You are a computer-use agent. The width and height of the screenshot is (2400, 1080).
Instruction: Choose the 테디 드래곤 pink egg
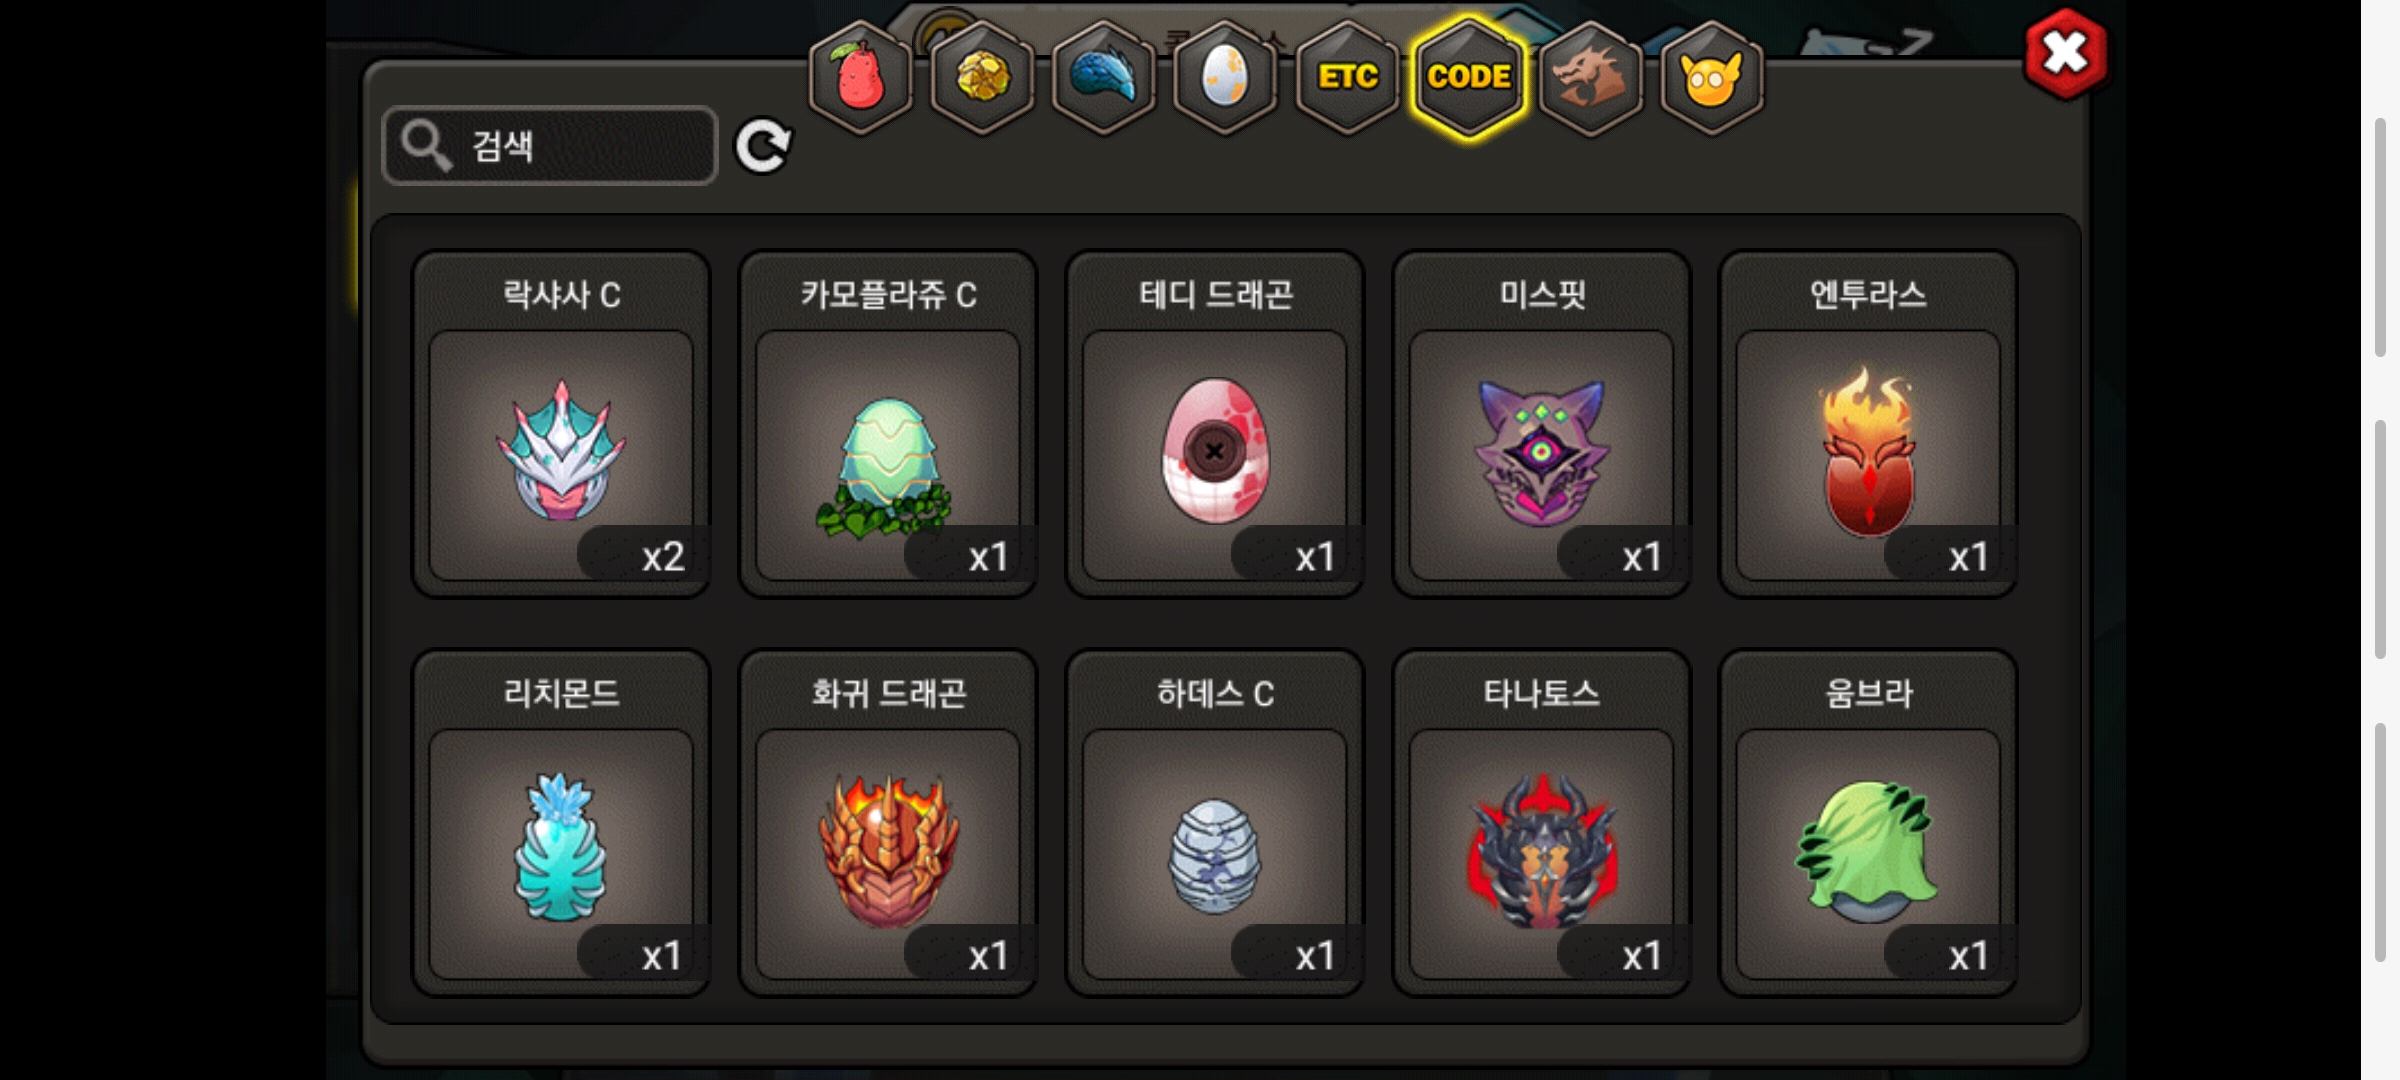click(1215, 424)
